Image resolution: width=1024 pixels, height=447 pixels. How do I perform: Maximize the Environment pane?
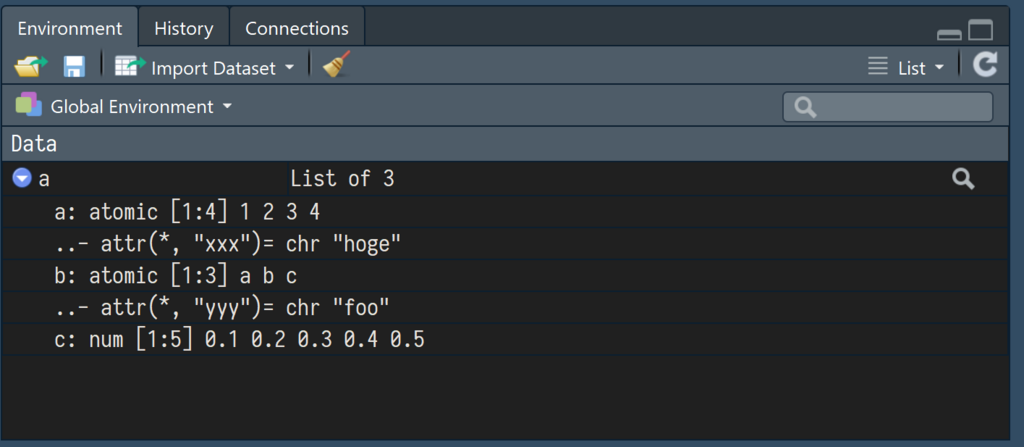coord(980,31)
